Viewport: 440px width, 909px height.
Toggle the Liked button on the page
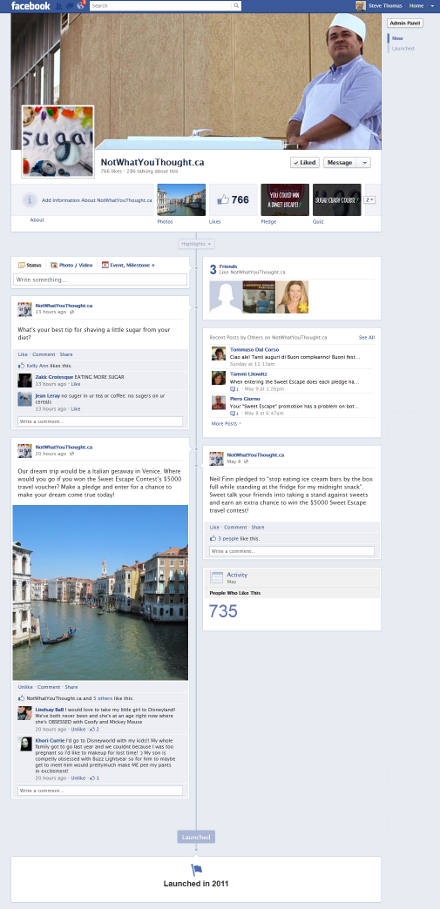point(304,163)
